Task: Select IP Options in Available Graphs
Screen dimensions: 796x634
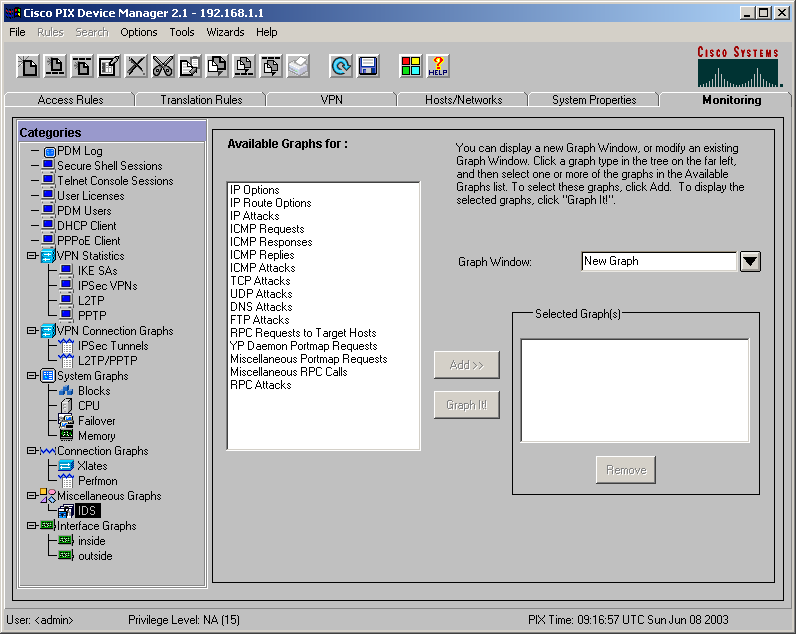Action: click(254, 190)
